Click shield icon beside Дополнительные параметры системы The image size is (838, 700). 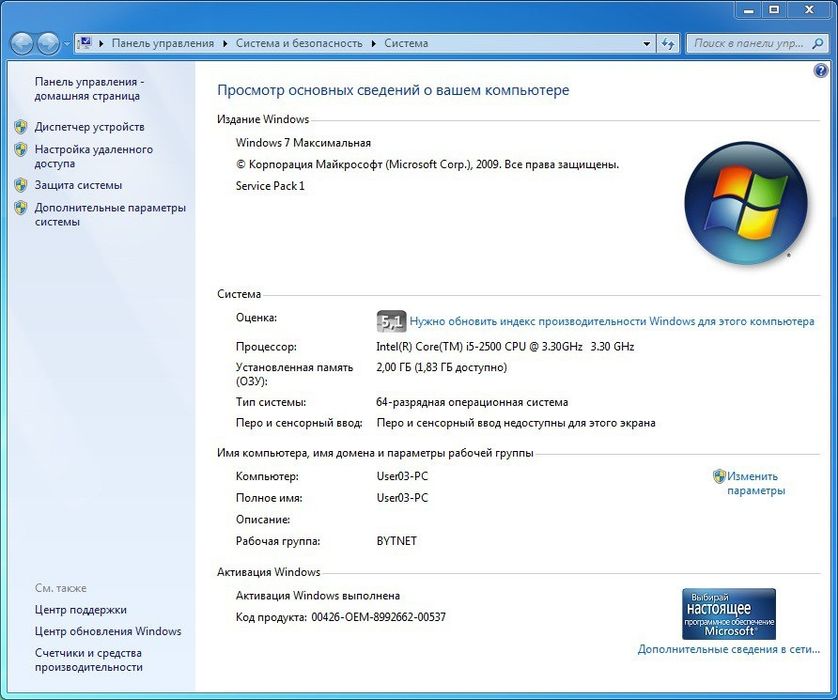pyautogui.click(x=21, y=208)
